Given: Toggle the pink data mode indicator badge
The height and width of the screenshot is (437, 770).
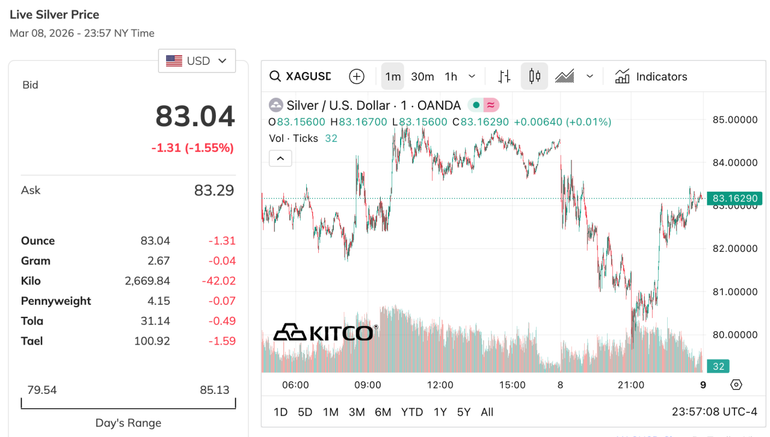Looking at the screenshot, I should pyautogui.click(x=491, y=105).
